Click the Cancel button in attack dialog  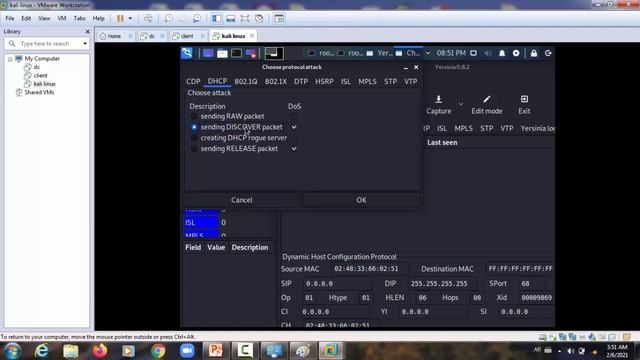242,200
